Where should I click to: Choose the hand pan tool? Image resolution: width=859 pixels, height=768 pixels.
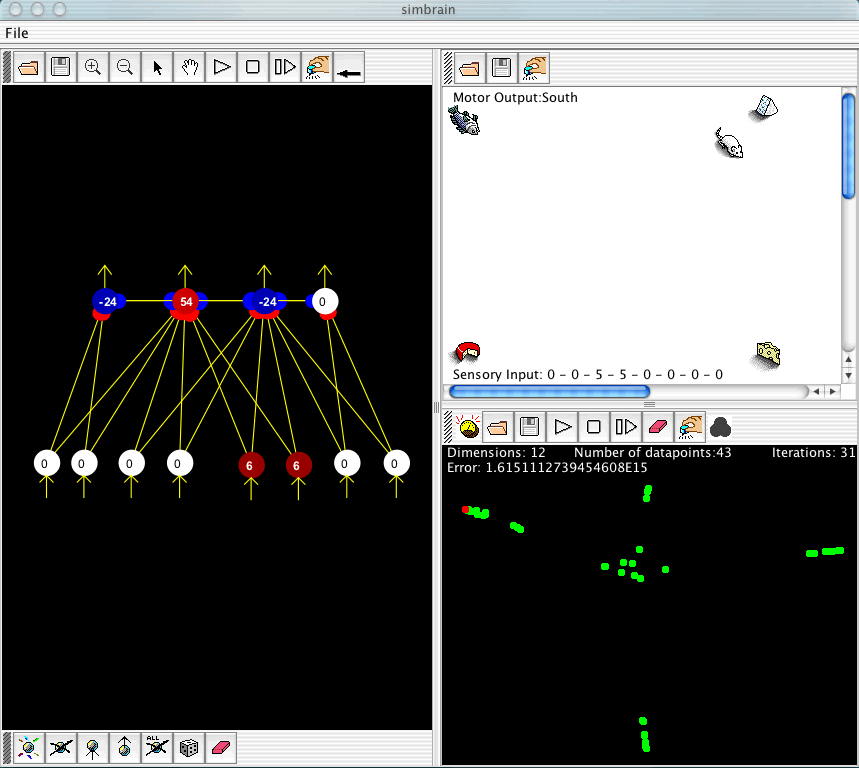coord(189,67)
